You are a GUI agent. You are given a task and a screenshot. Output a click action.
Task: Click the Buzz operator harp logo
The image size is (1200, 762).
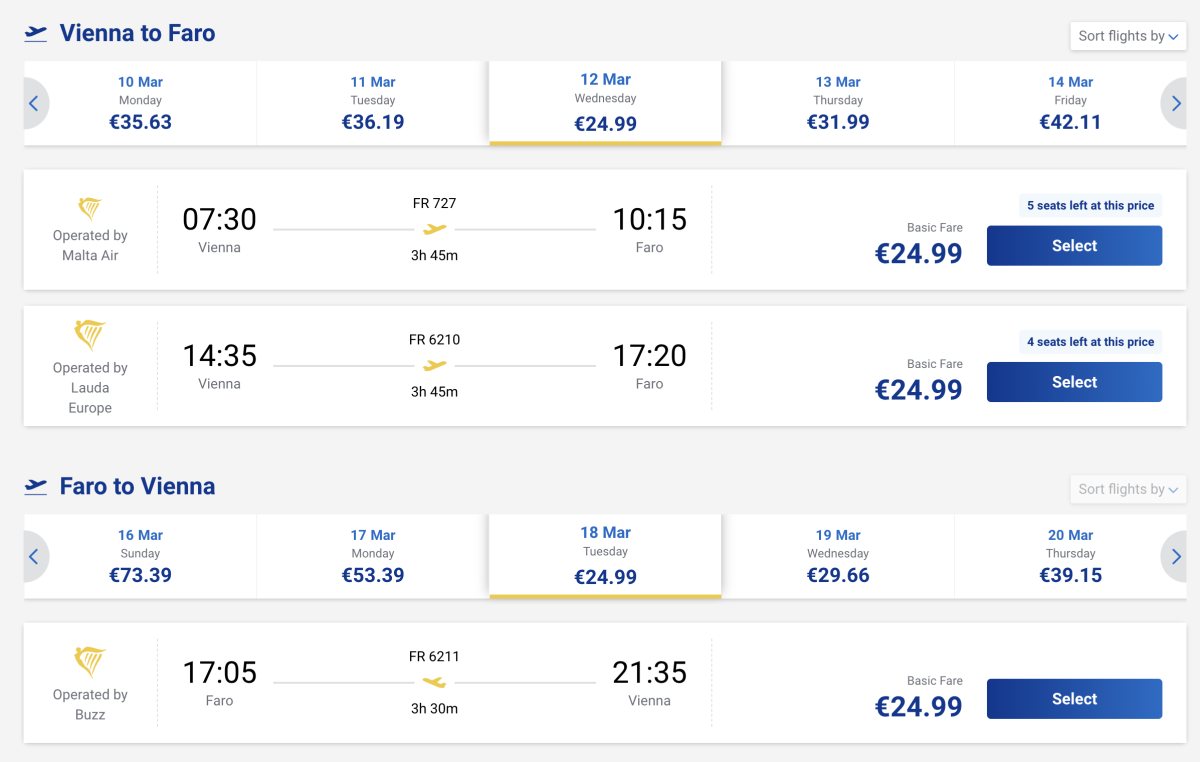[x=90, y=661]
